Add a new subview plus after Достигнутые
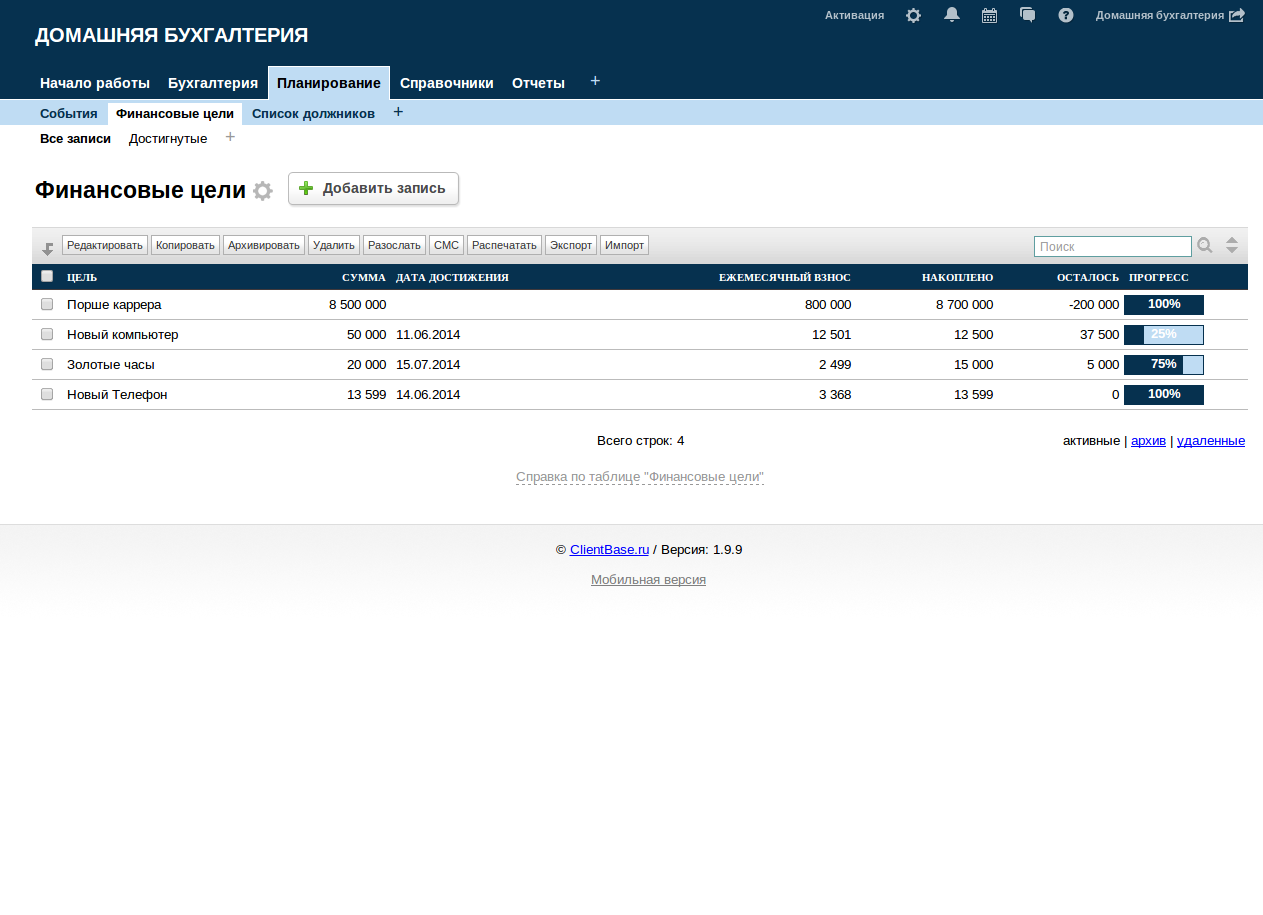Image resolution: width=1263 pixels, height=915 pixels. (230, 137)
